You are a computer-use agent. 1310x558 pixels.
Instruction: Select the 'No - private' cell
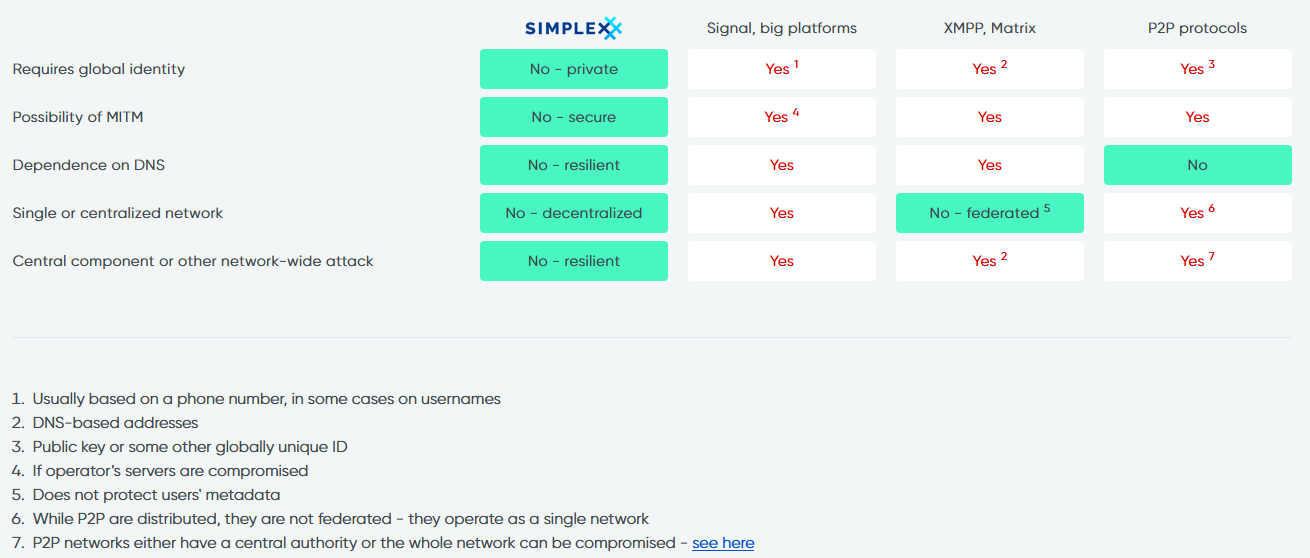coord(574,69)
